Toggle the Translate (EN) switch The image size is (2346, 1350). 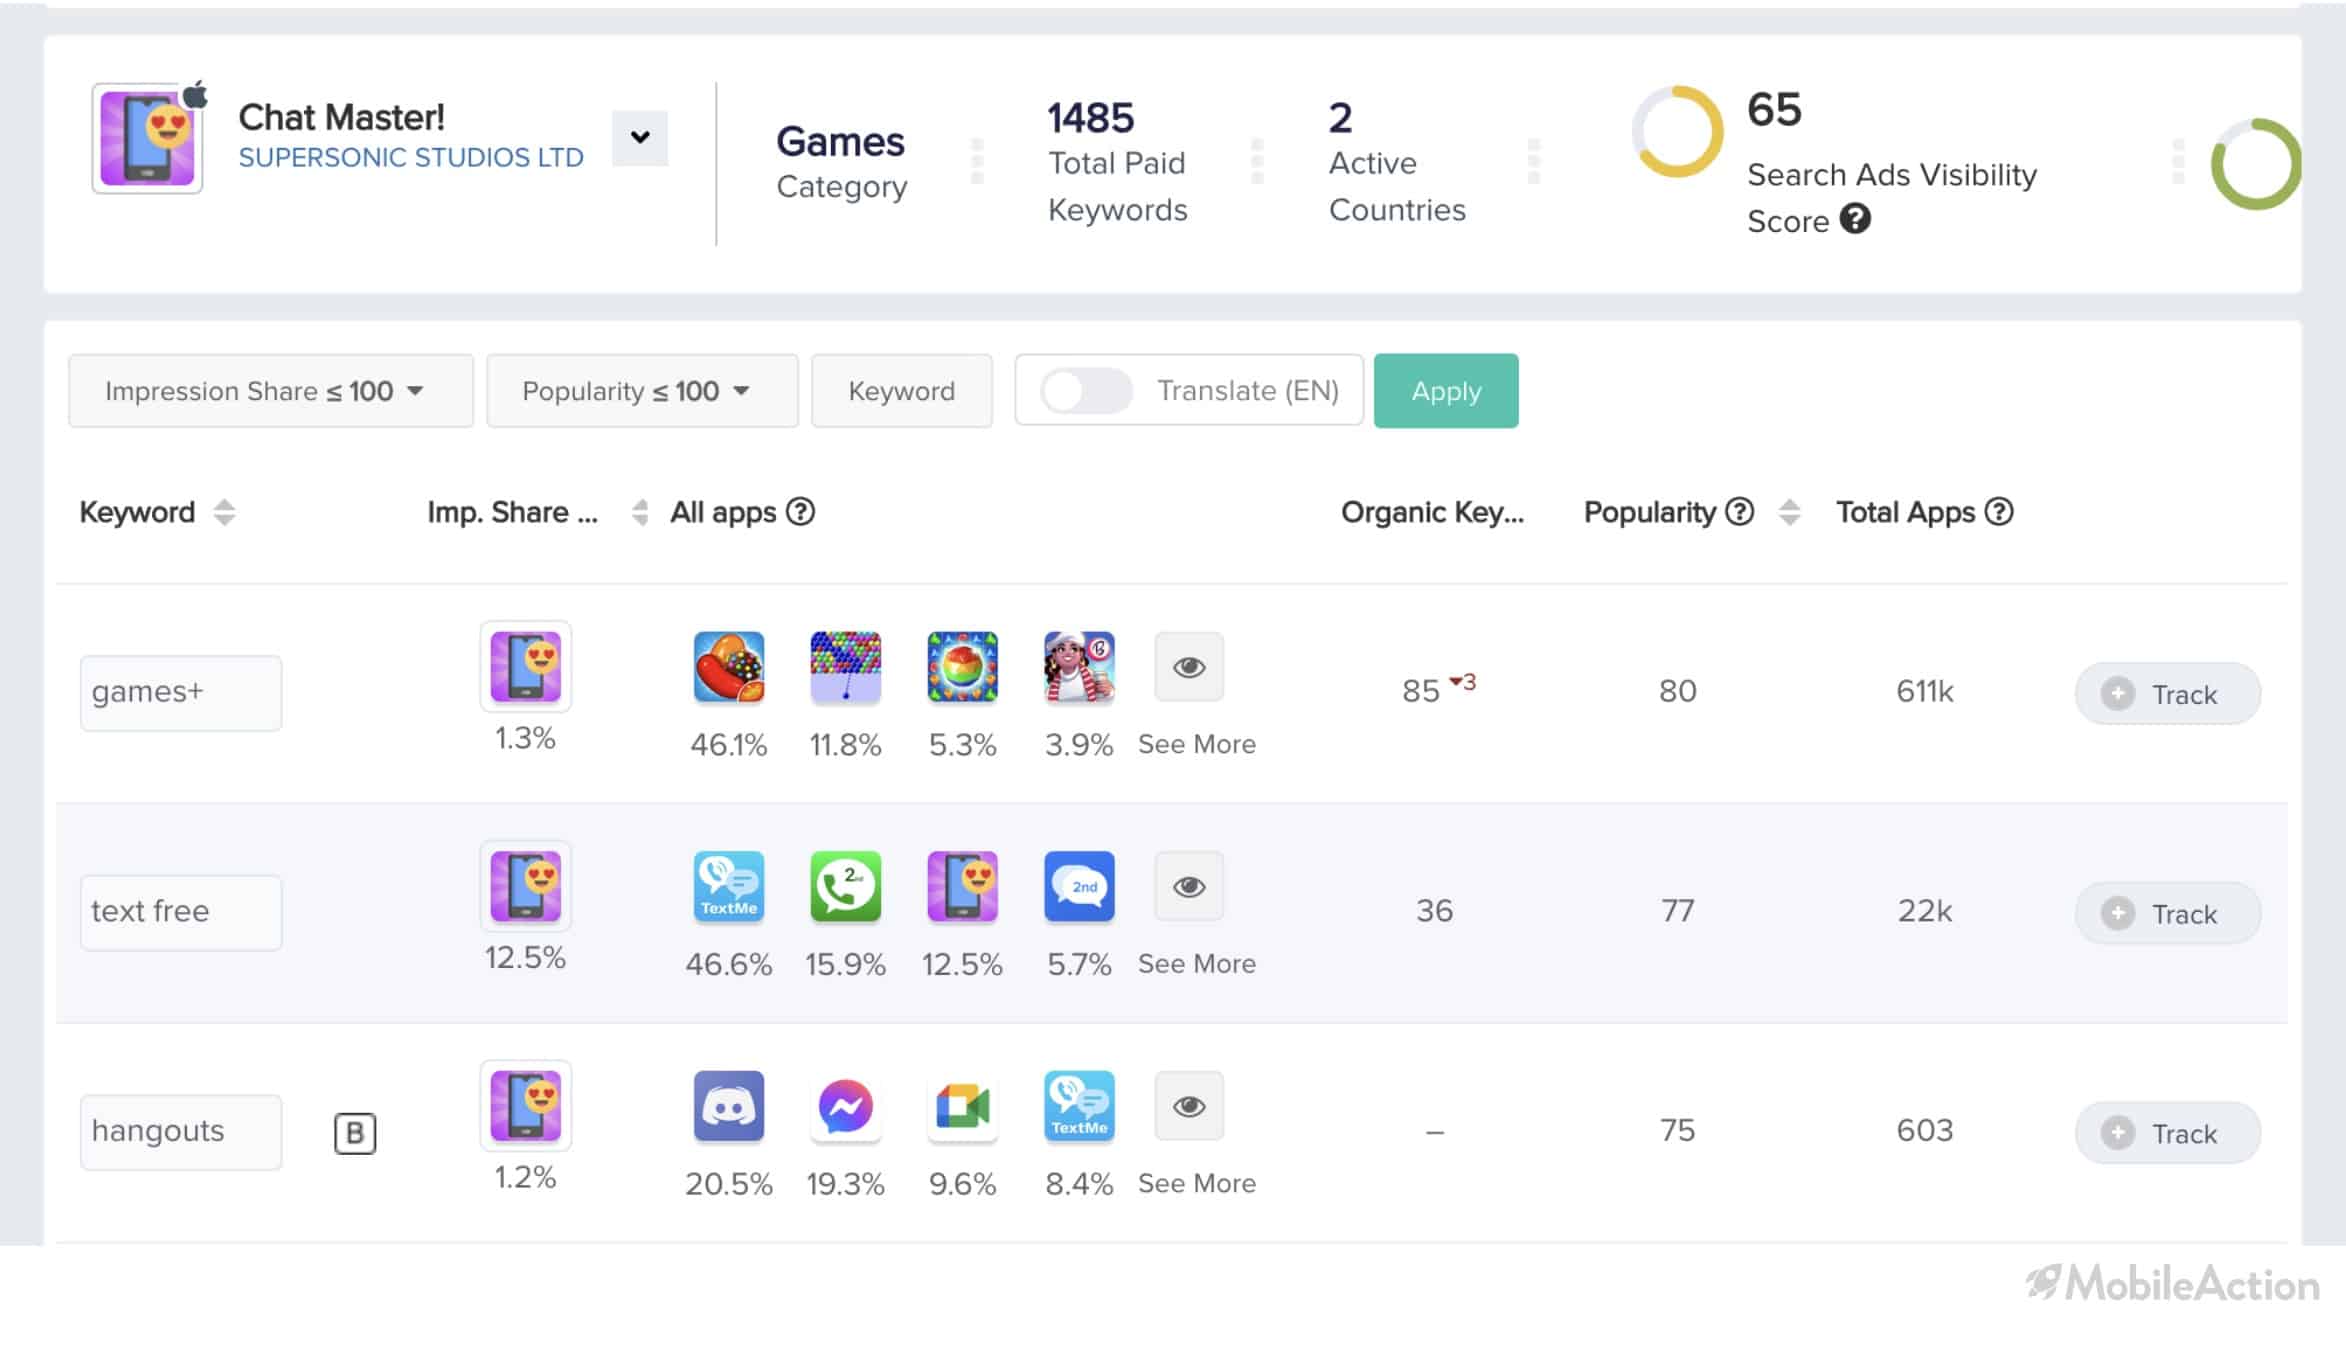pos(1086,390)
